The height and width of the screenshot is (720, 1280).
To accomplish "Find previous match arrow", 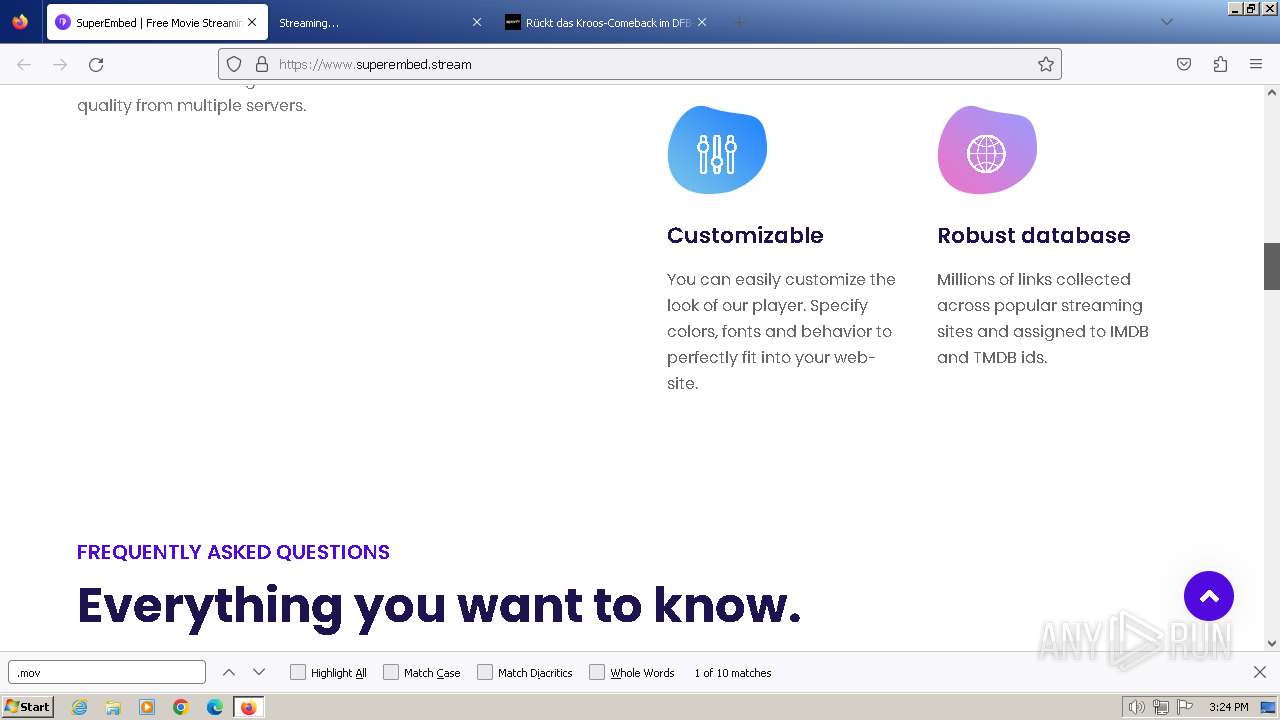I will 229,673.
